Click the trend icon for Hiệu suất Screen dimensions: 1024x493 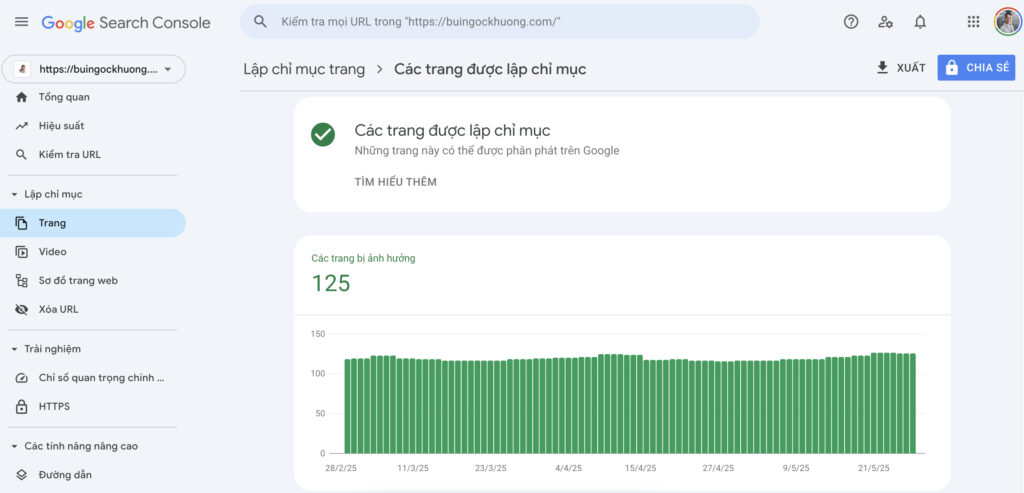tap(22, 126)
